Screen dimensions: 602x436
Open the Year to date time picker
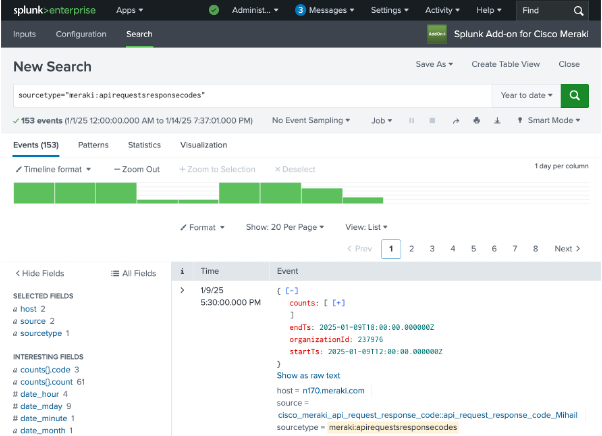(526, 95)
